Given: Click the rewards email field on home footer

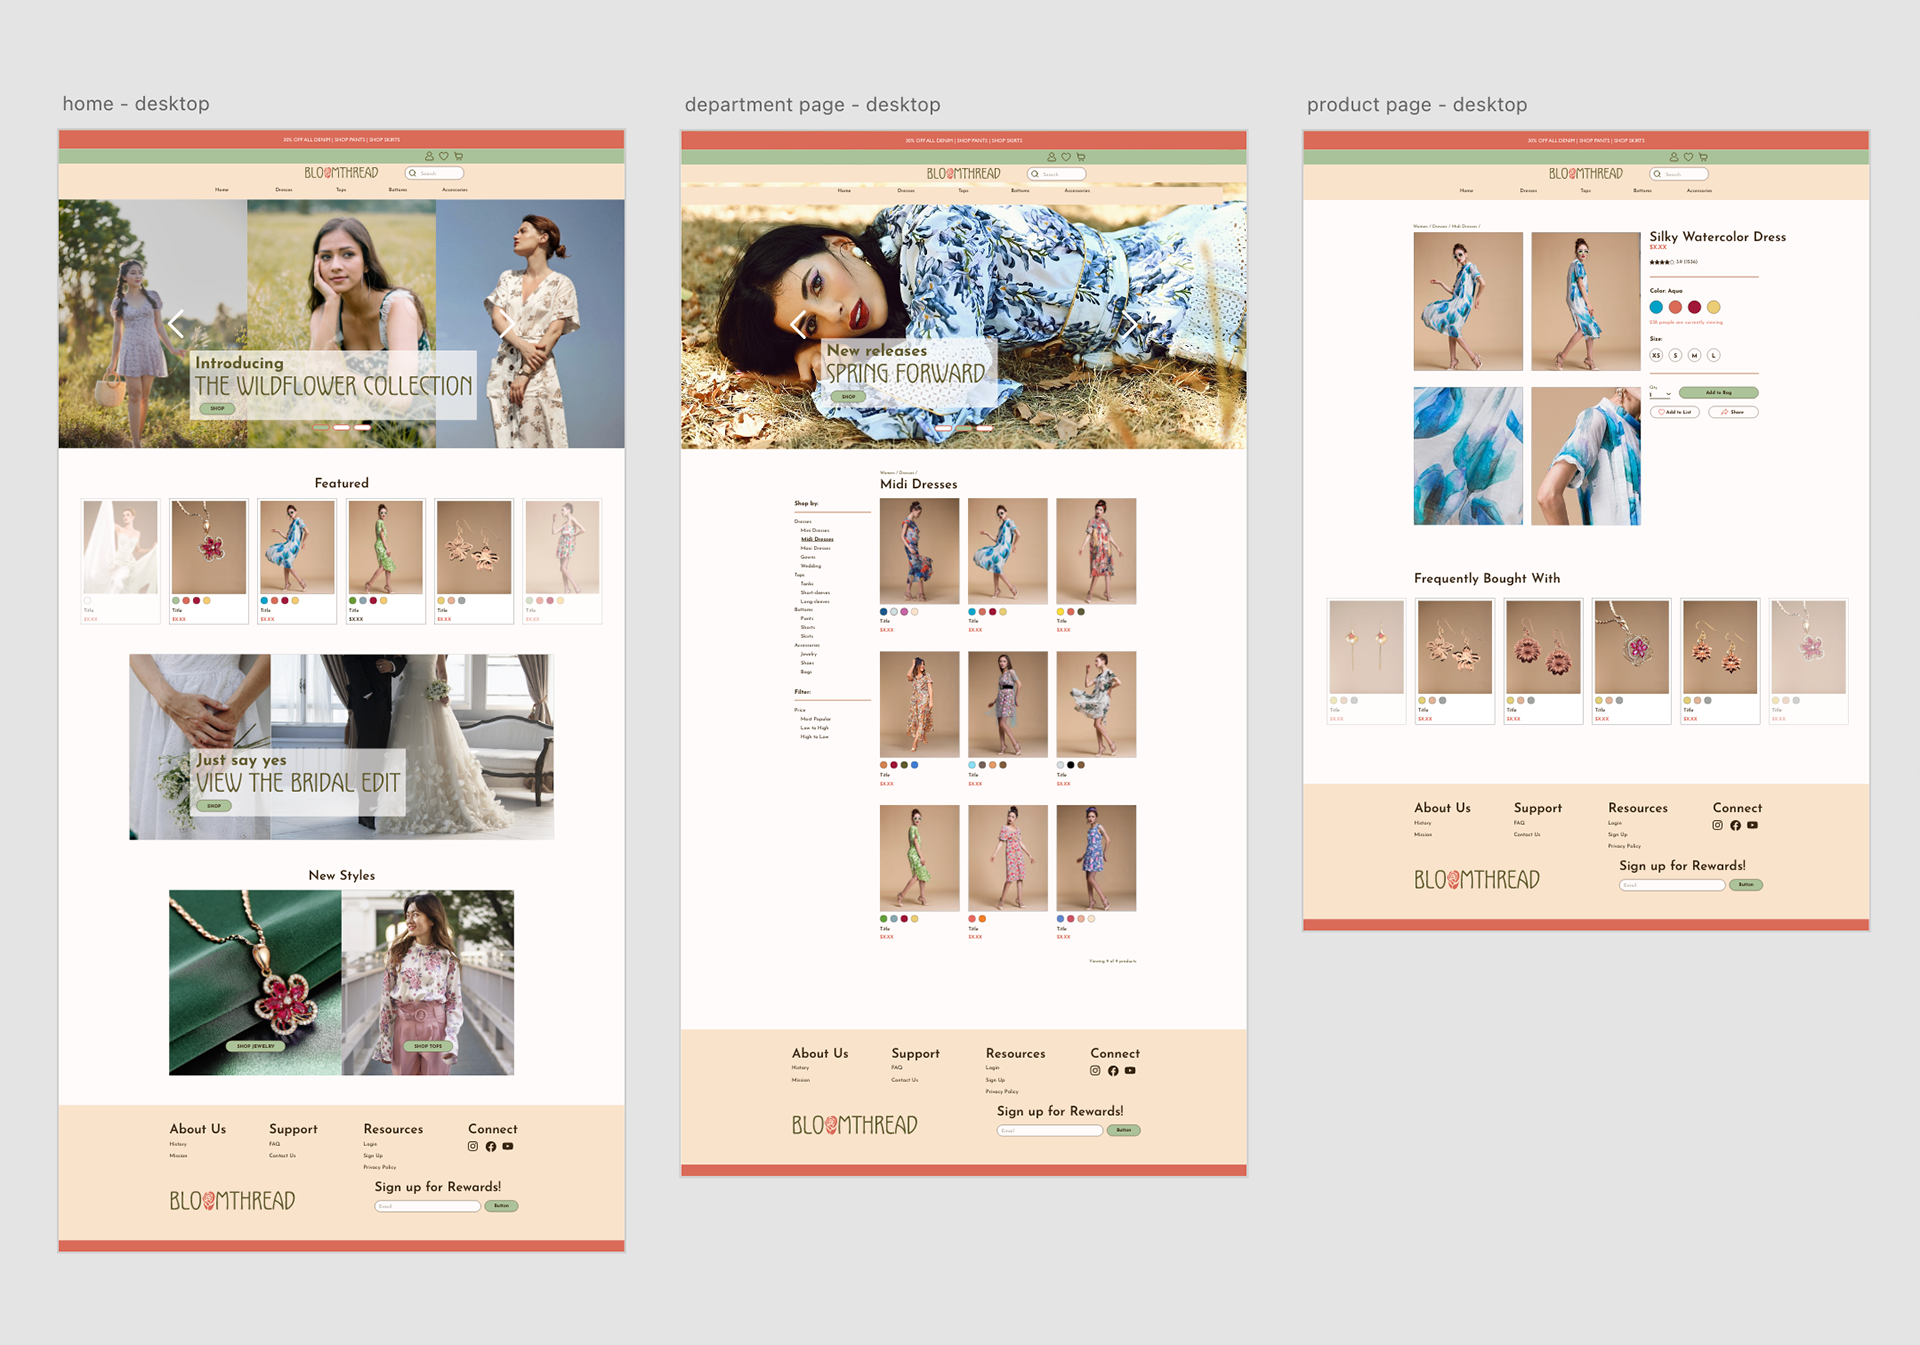Looking at the screenshot, I should 427,1206.
